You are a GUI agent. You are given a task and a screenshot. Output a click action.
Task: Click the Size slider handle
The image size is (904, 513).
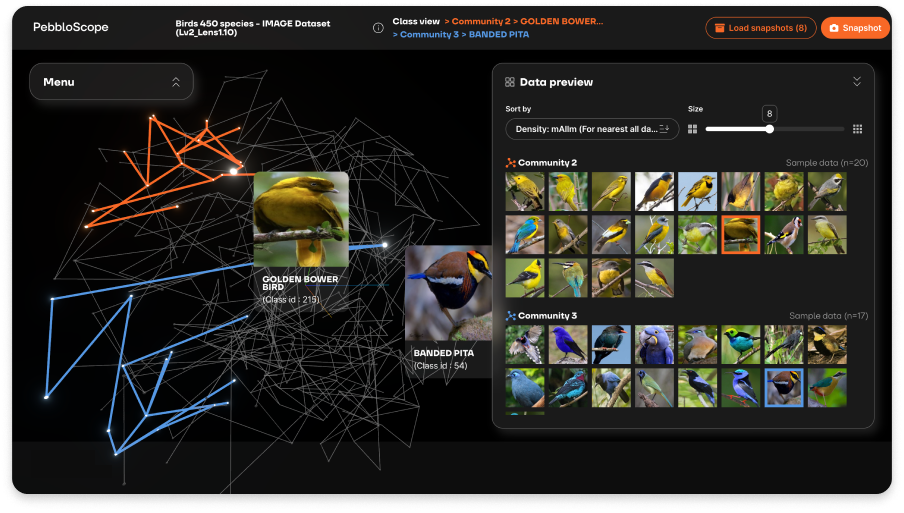tap(769, 129)
